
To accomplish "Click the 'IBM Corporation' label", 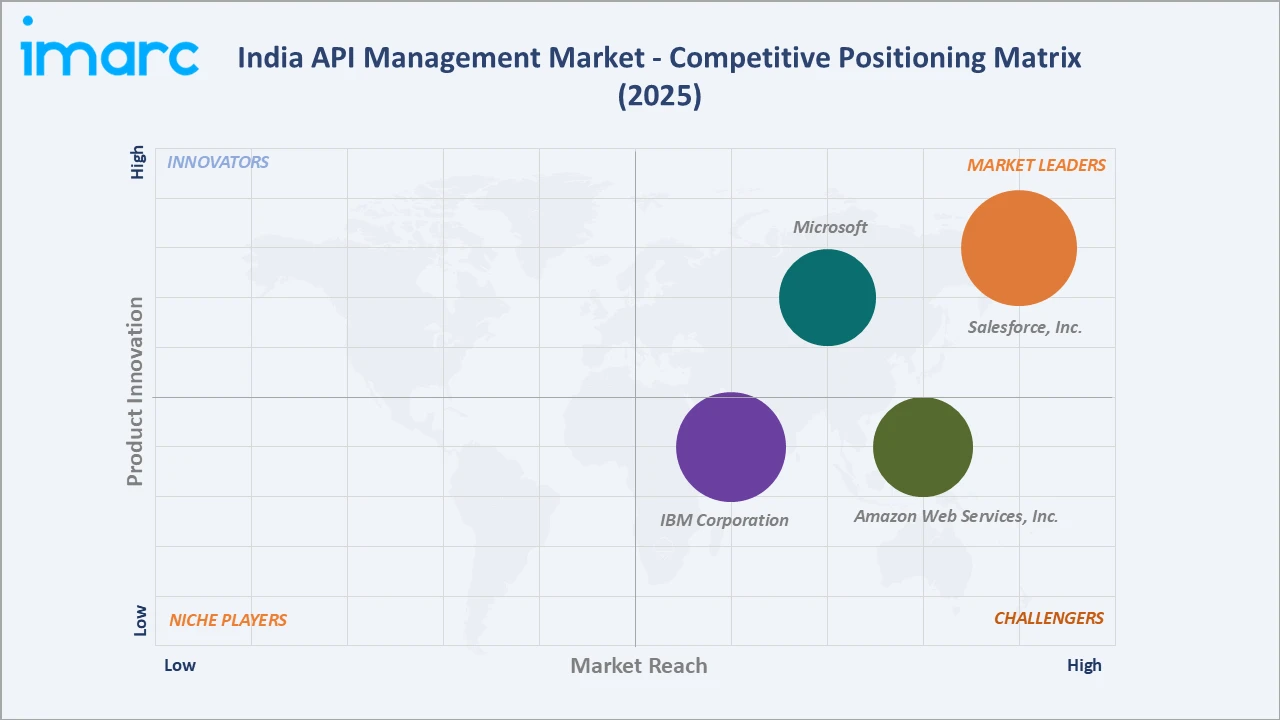I will [x=724, y=520].
